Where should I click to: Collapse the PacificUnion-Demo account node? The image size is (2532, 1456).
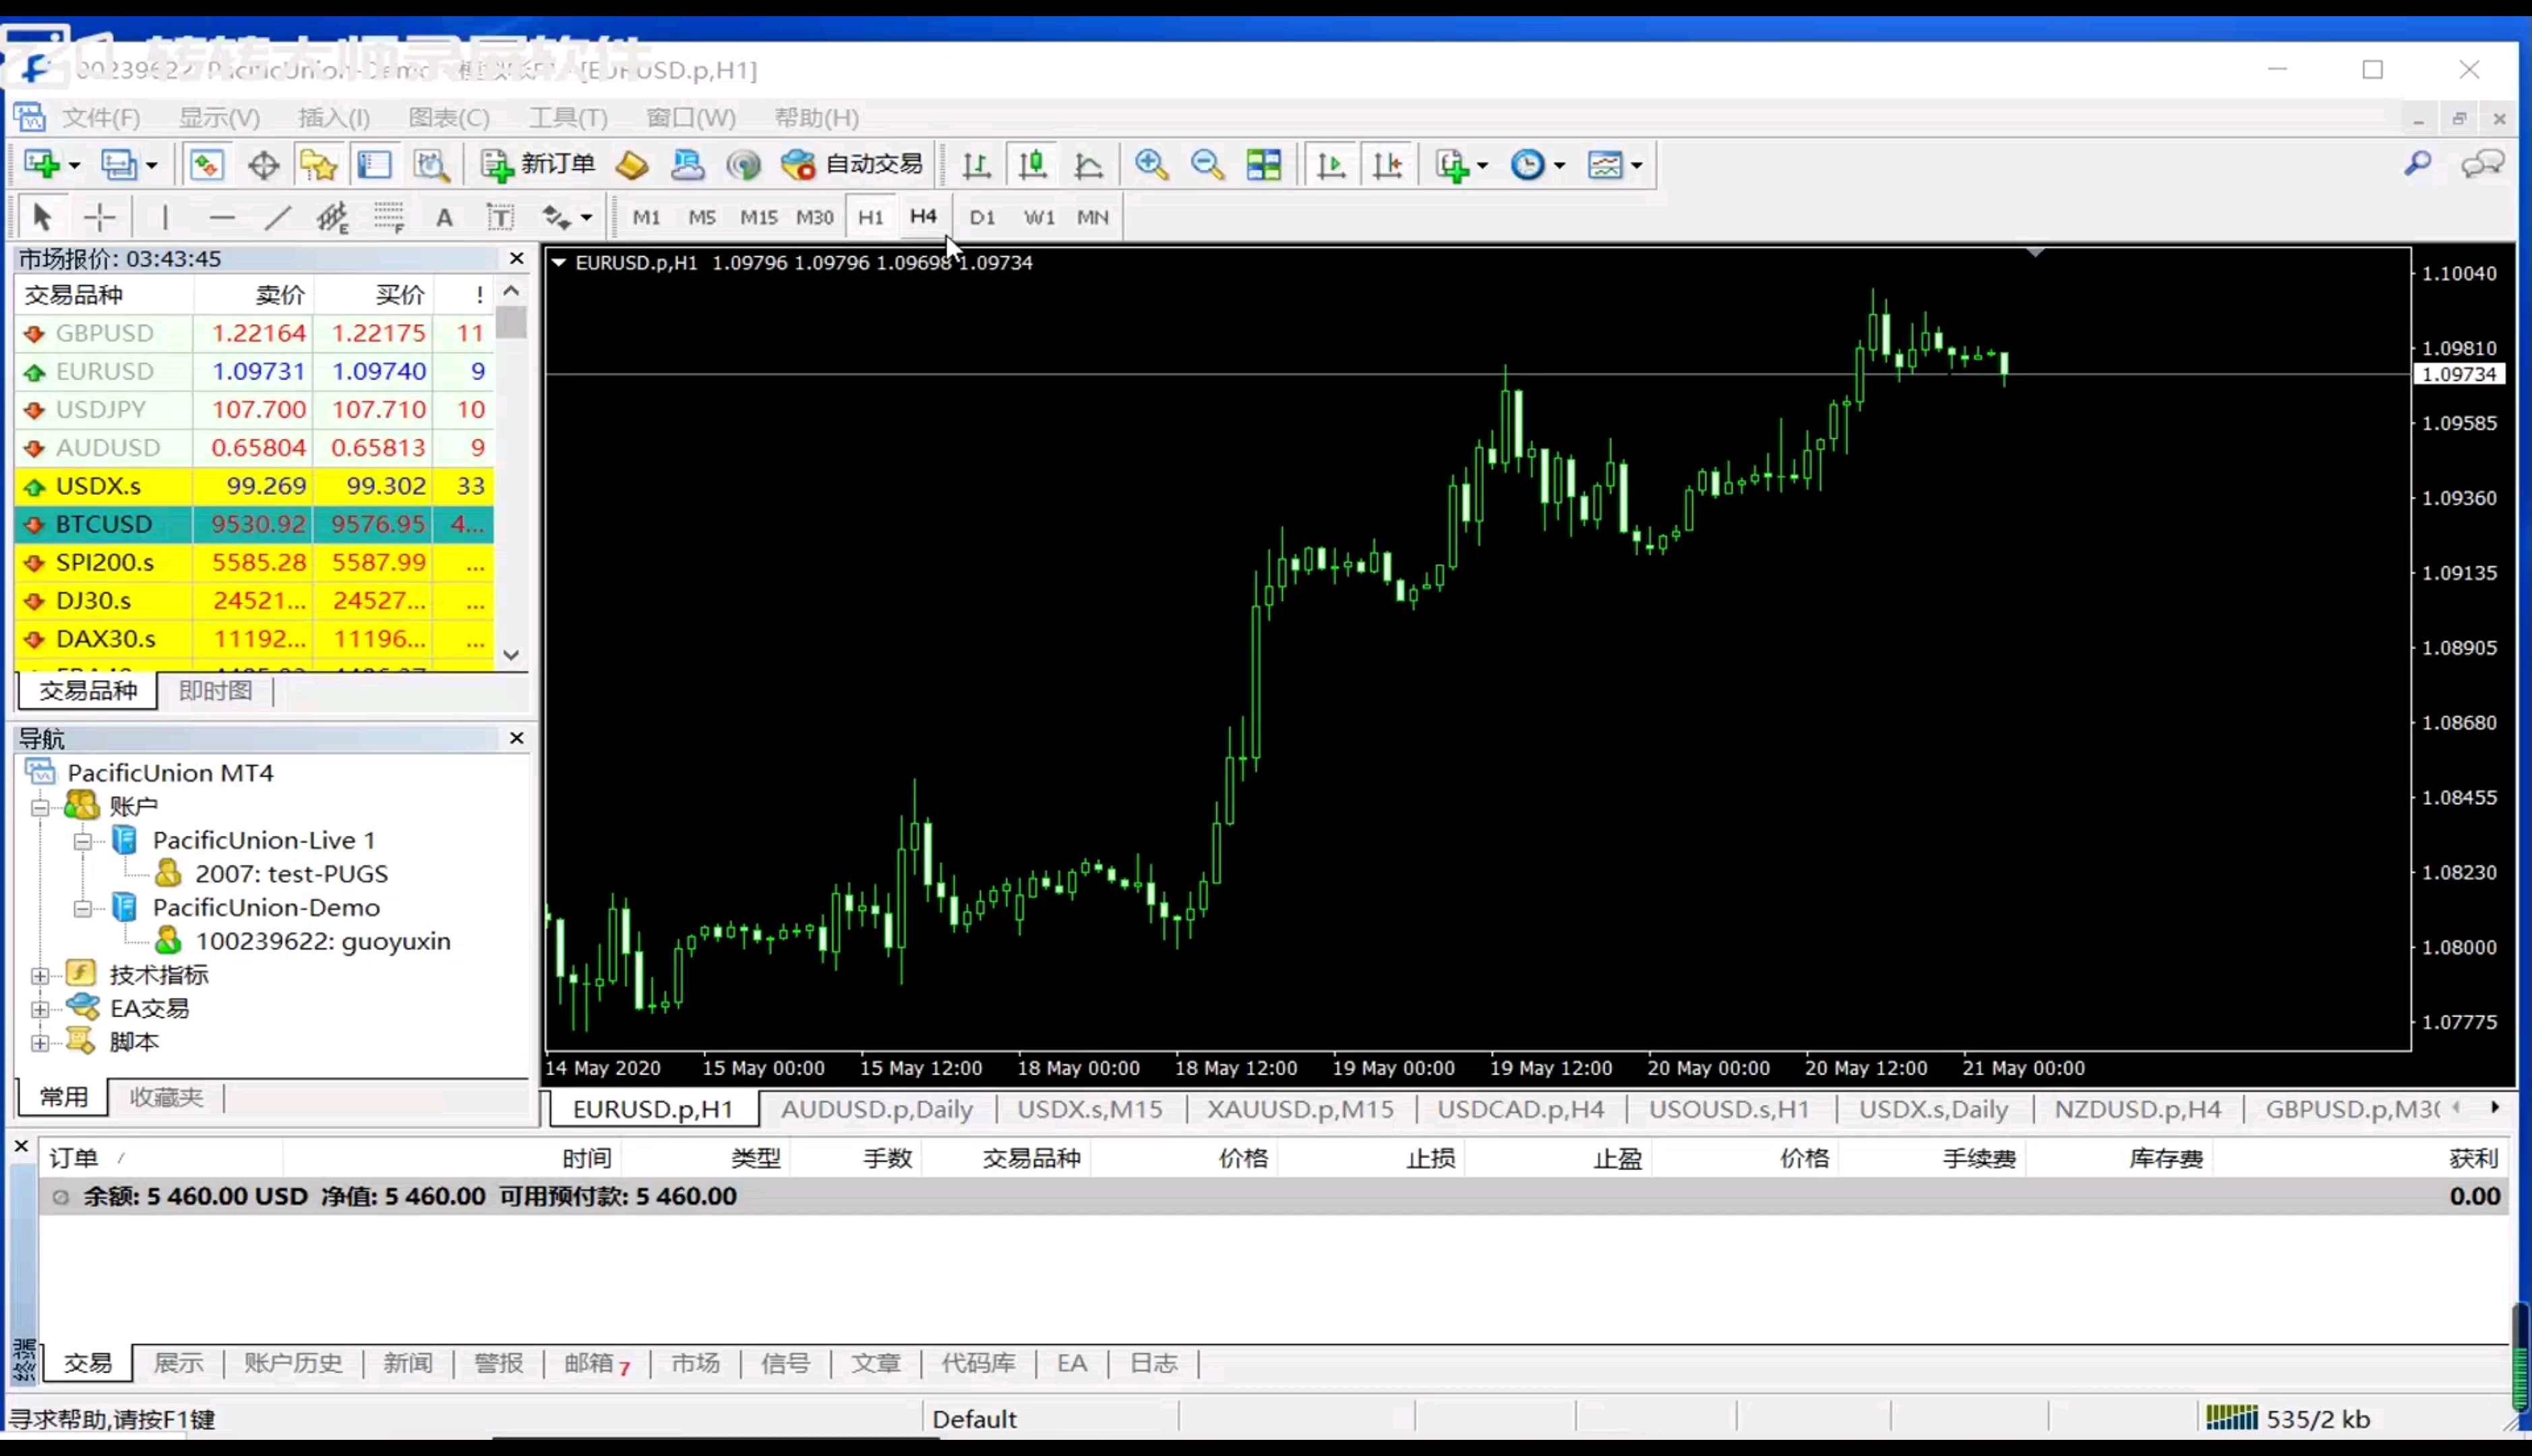click(83, 908)
